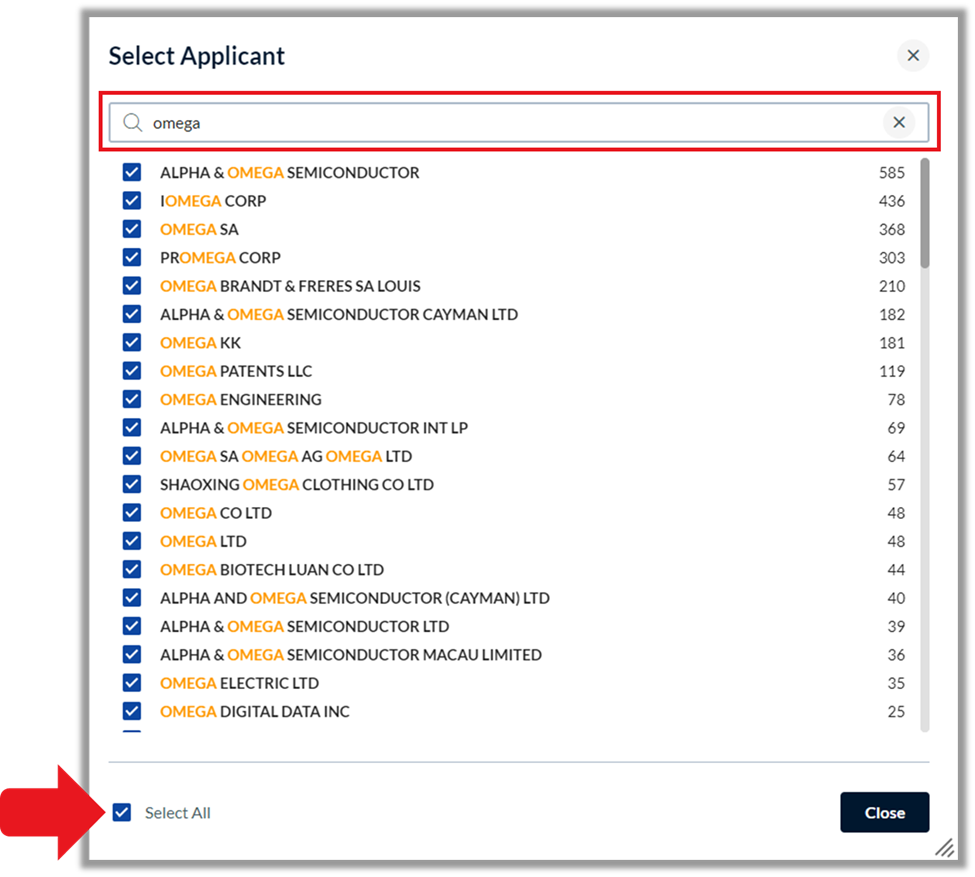Toggle OMEGA CO LTD checkbox
The image size is (975, 877).
(132, 513)
